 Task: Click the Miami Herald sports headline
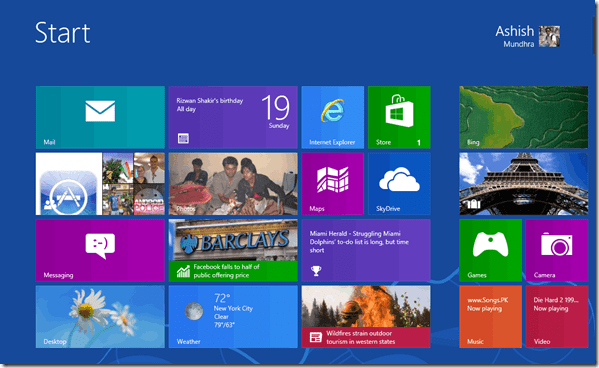coord(359,242)
